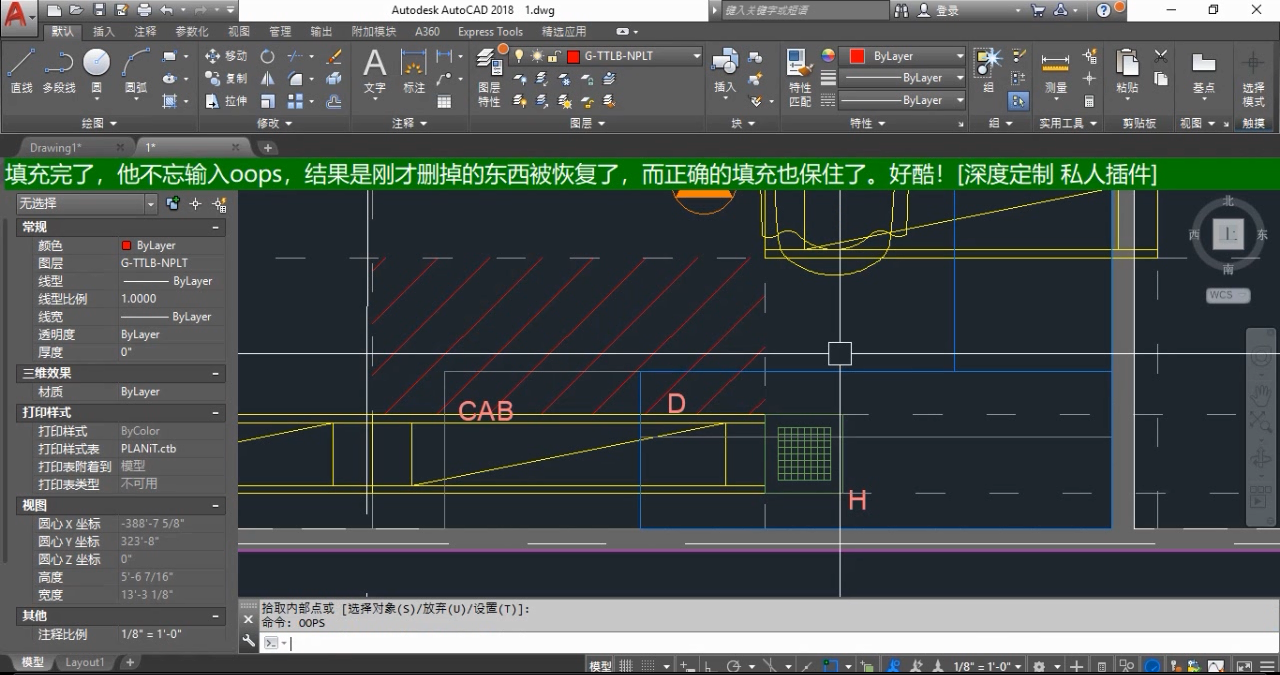Collapse the Plot Style (打印样式) section
The height and width of the screenshot is (675, 1280).
click(x=215, y=413)
